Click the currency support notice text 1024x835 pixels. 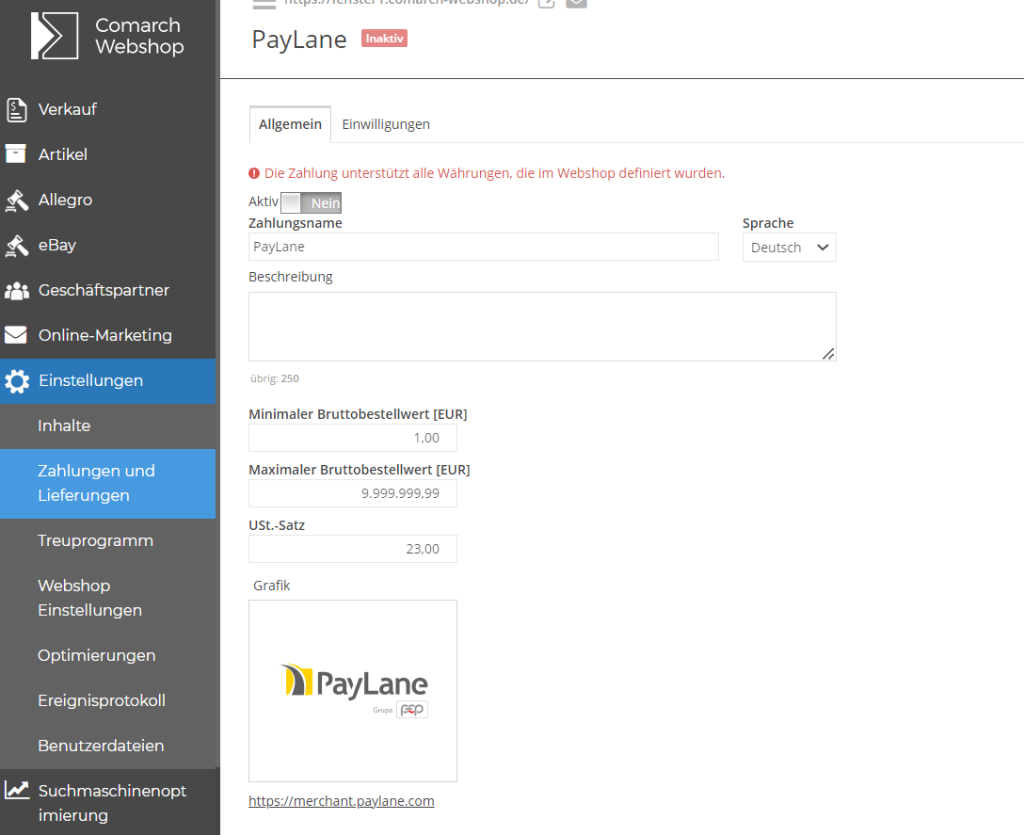(494, 173)
